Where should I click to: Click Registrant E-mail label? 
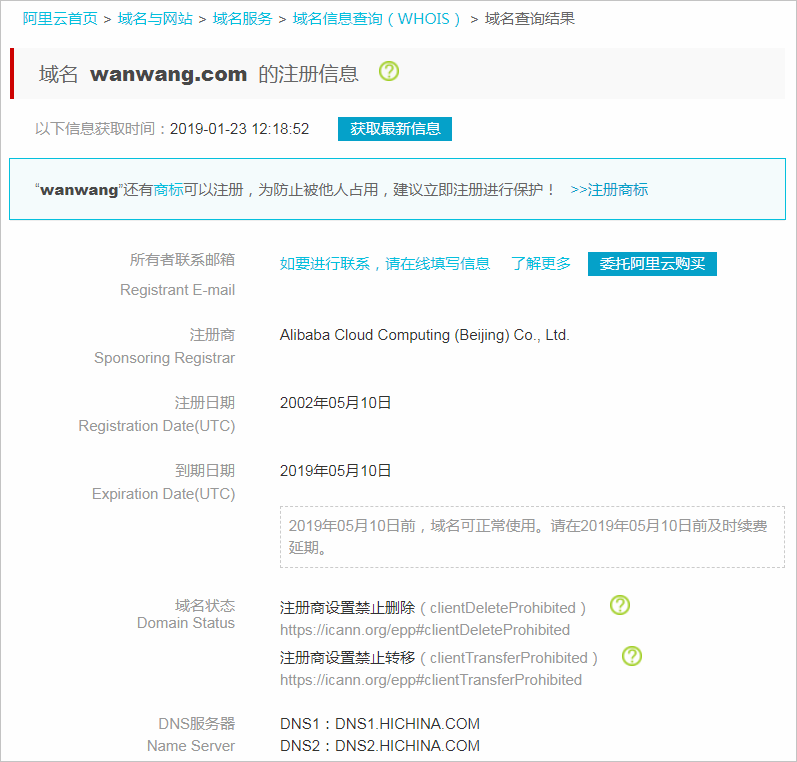coord(177,290)
